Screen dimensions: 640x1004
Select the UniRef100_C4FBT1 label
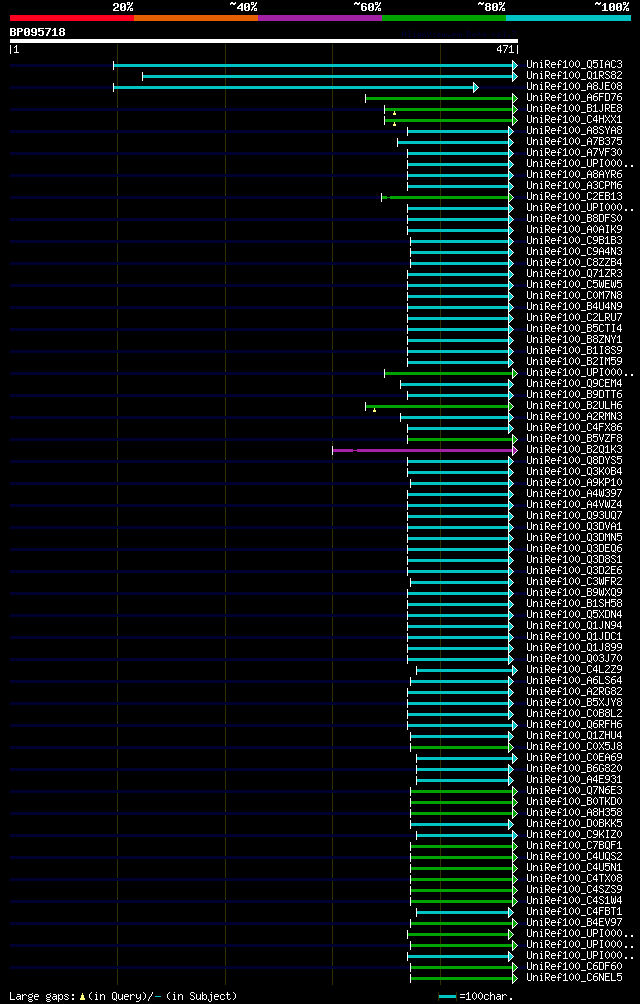click(x=574, y=912)
